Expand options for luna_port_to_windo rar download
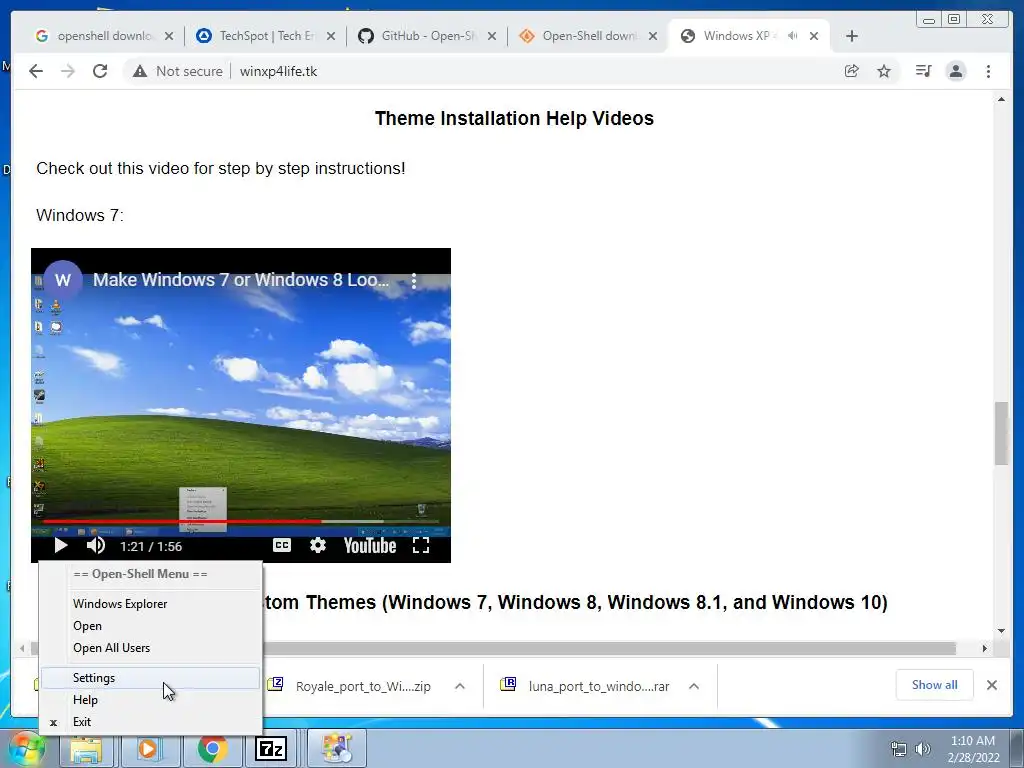The image size is (1024, 768). coord(694,686)
